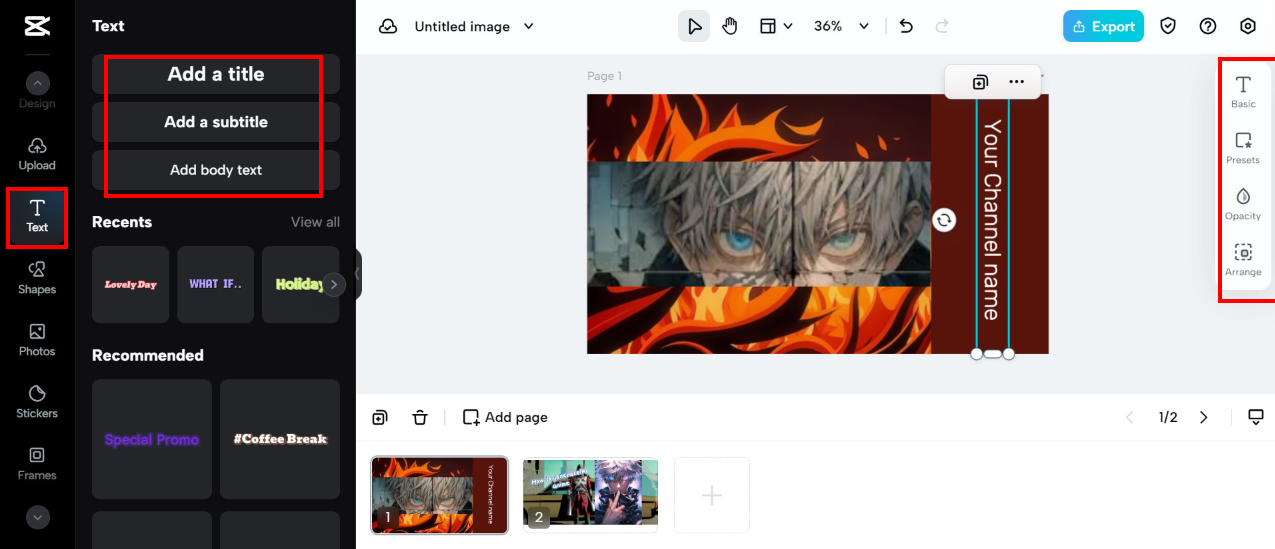This screenshot has height=549, width=1275.
Task: Apply the #Coffee Break text preset
Action: [280, 439]
